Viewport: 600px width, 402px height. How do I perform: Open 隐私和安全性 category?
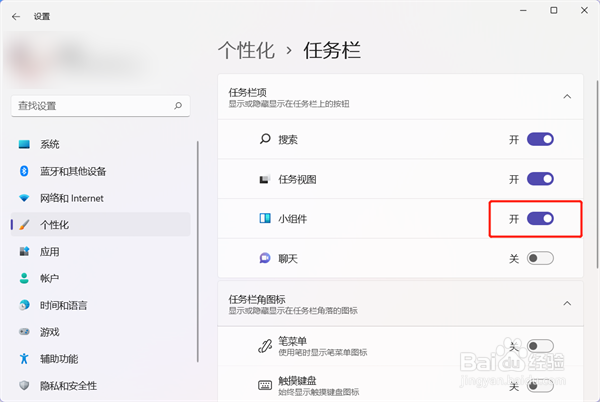coord(101,385)
